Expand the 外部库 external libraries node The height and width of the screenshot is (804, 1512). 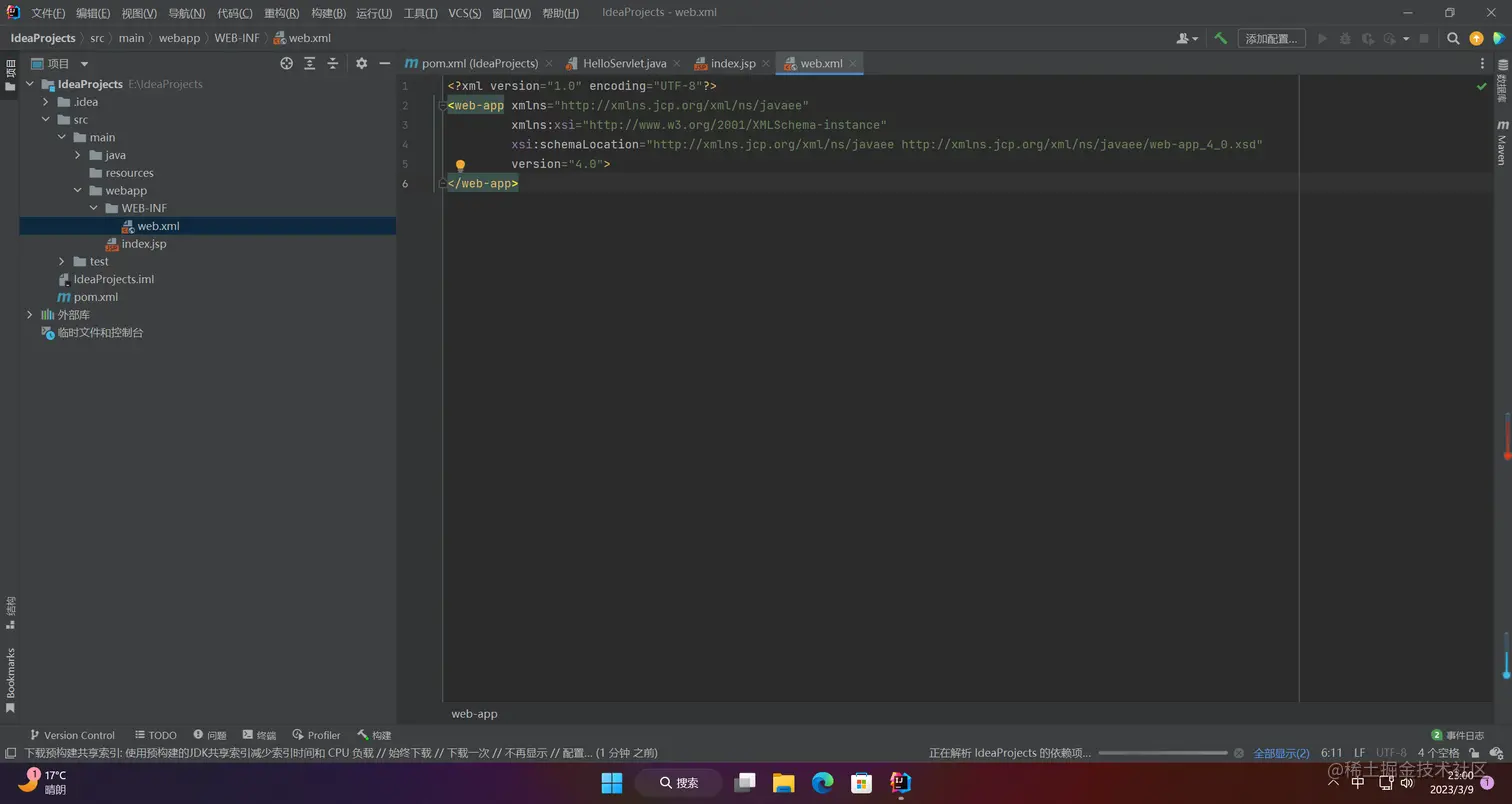coord(30,315)
